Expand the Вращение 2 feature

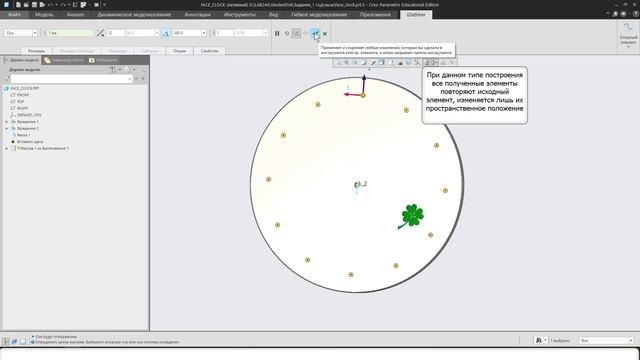pyautogui.click(x=7, y=128)
